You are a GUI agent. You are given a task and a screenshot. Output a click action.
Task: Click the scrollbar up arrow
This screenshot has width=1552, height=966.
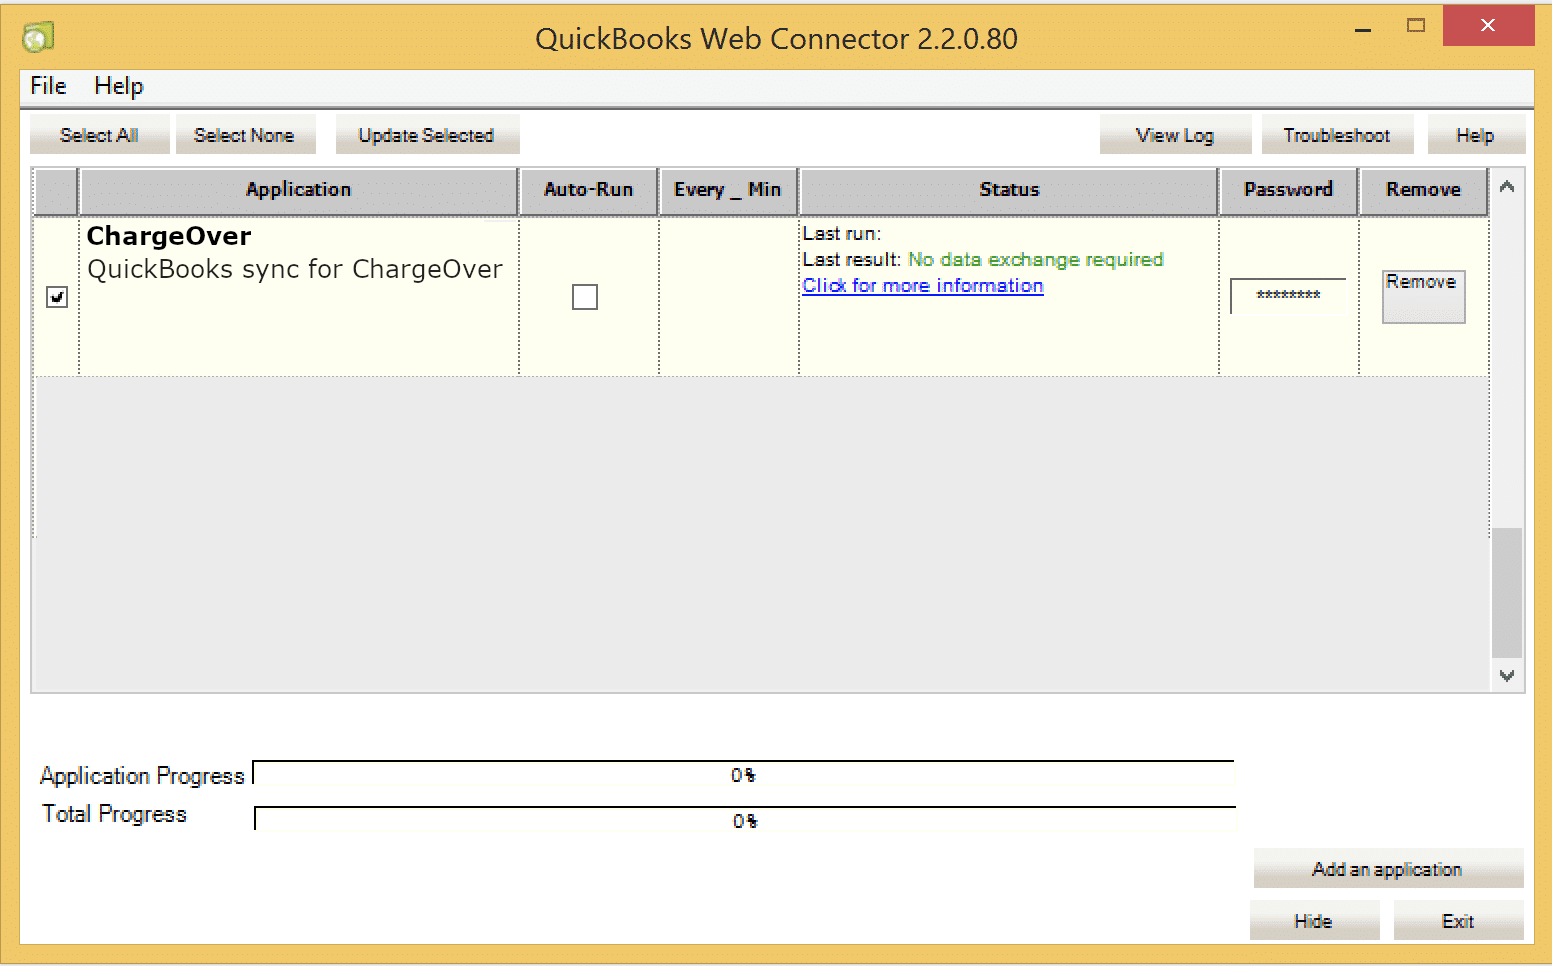click(x=1507, y=187)
